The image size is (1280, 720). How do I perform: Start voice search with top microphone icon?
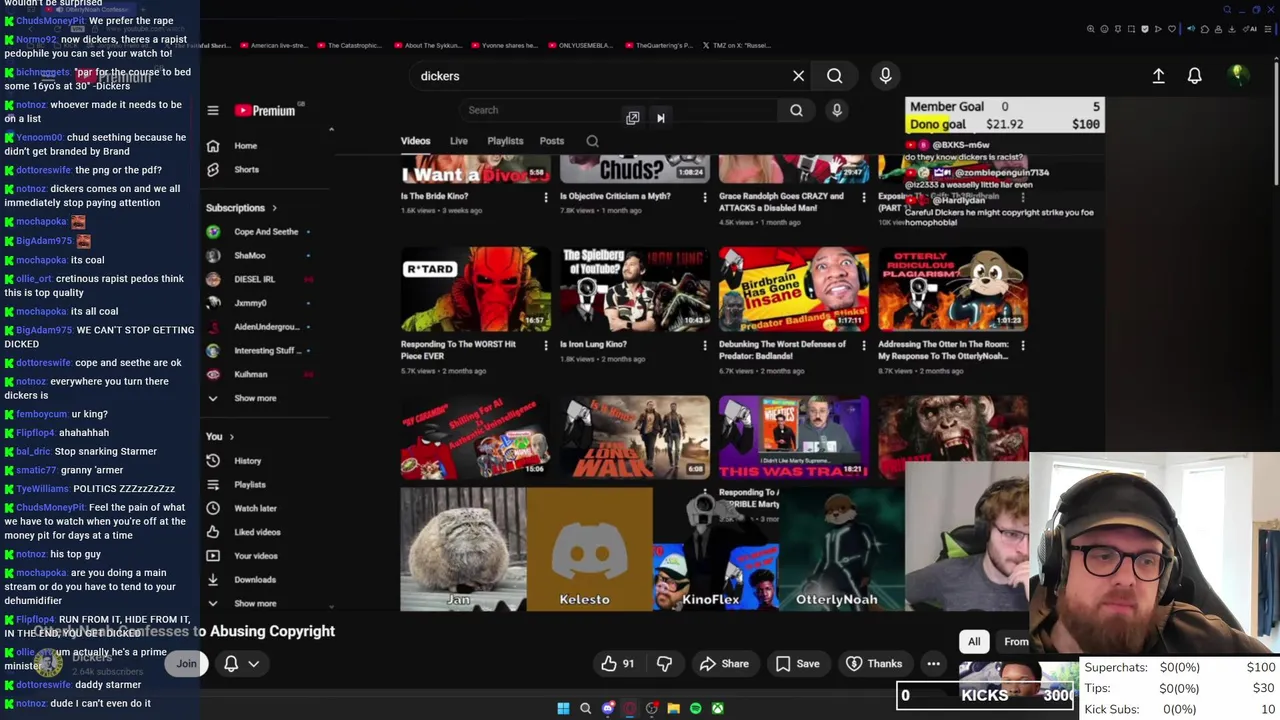(885, 76)
